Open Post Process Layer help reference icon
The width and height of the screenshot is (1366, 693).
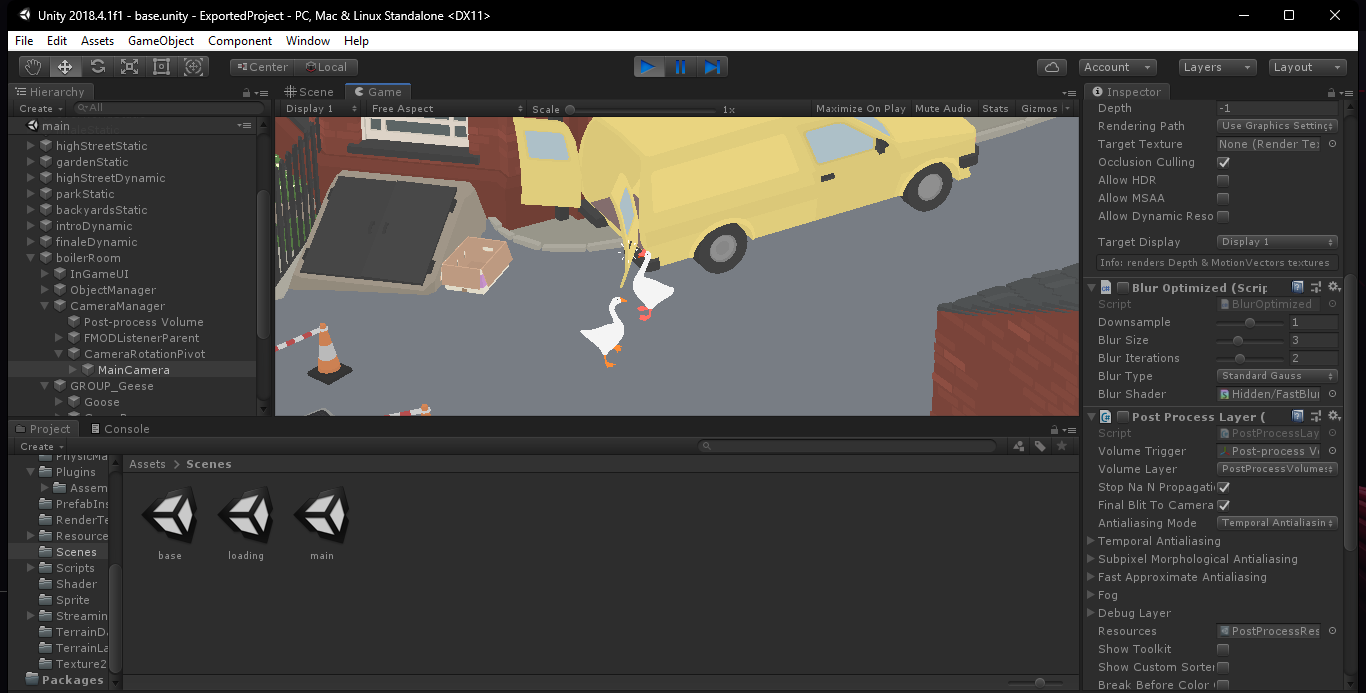(x=1297, y=417)
